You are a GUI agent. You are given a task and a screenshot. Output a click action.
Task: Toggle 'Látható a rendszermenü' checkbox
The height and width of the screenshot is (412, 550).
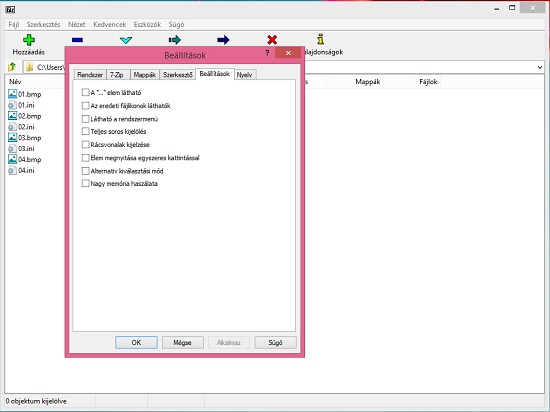coord(85,119)
